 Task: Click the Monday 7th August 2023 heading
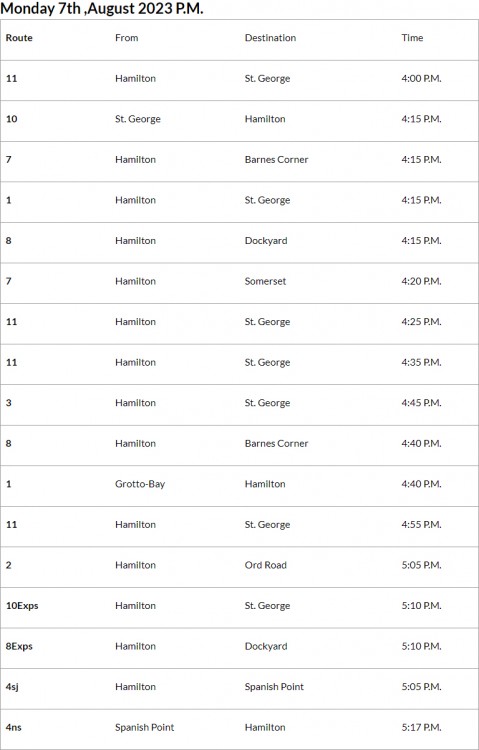tap(102, 9)
